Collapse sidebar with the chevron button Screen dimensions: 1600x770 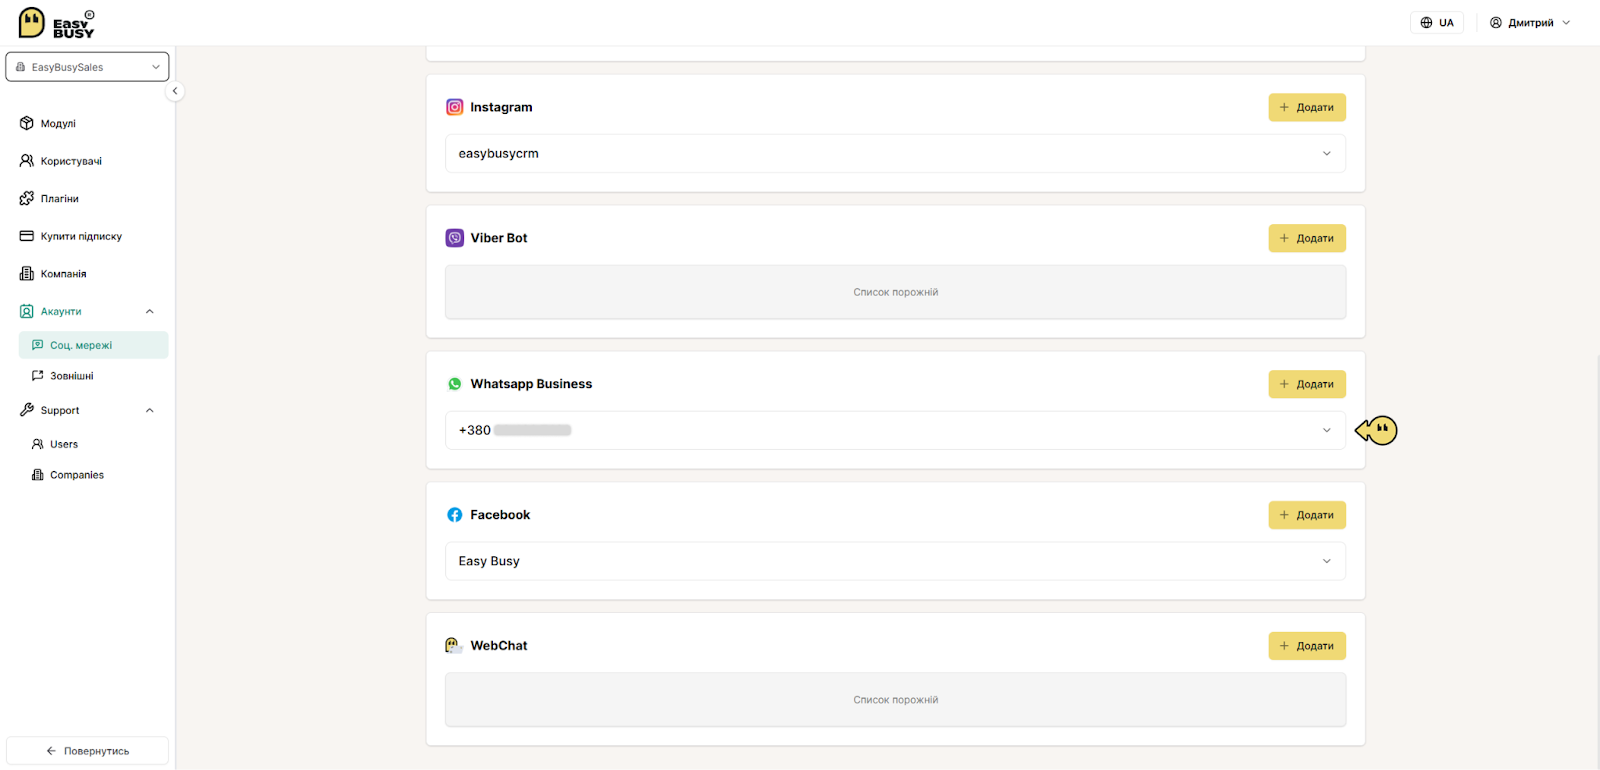[175, 91]
